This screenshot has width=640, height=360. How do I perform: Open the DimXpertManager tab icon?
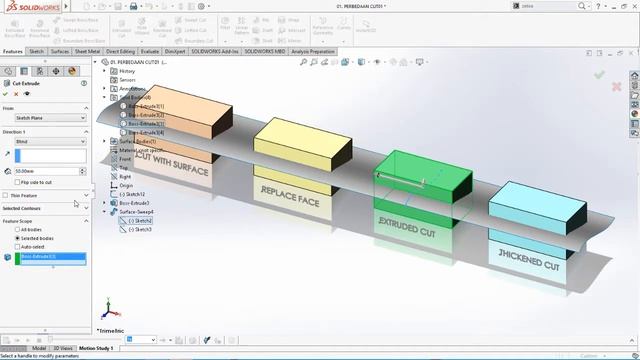pyautogui.click(x=56, y=71)
